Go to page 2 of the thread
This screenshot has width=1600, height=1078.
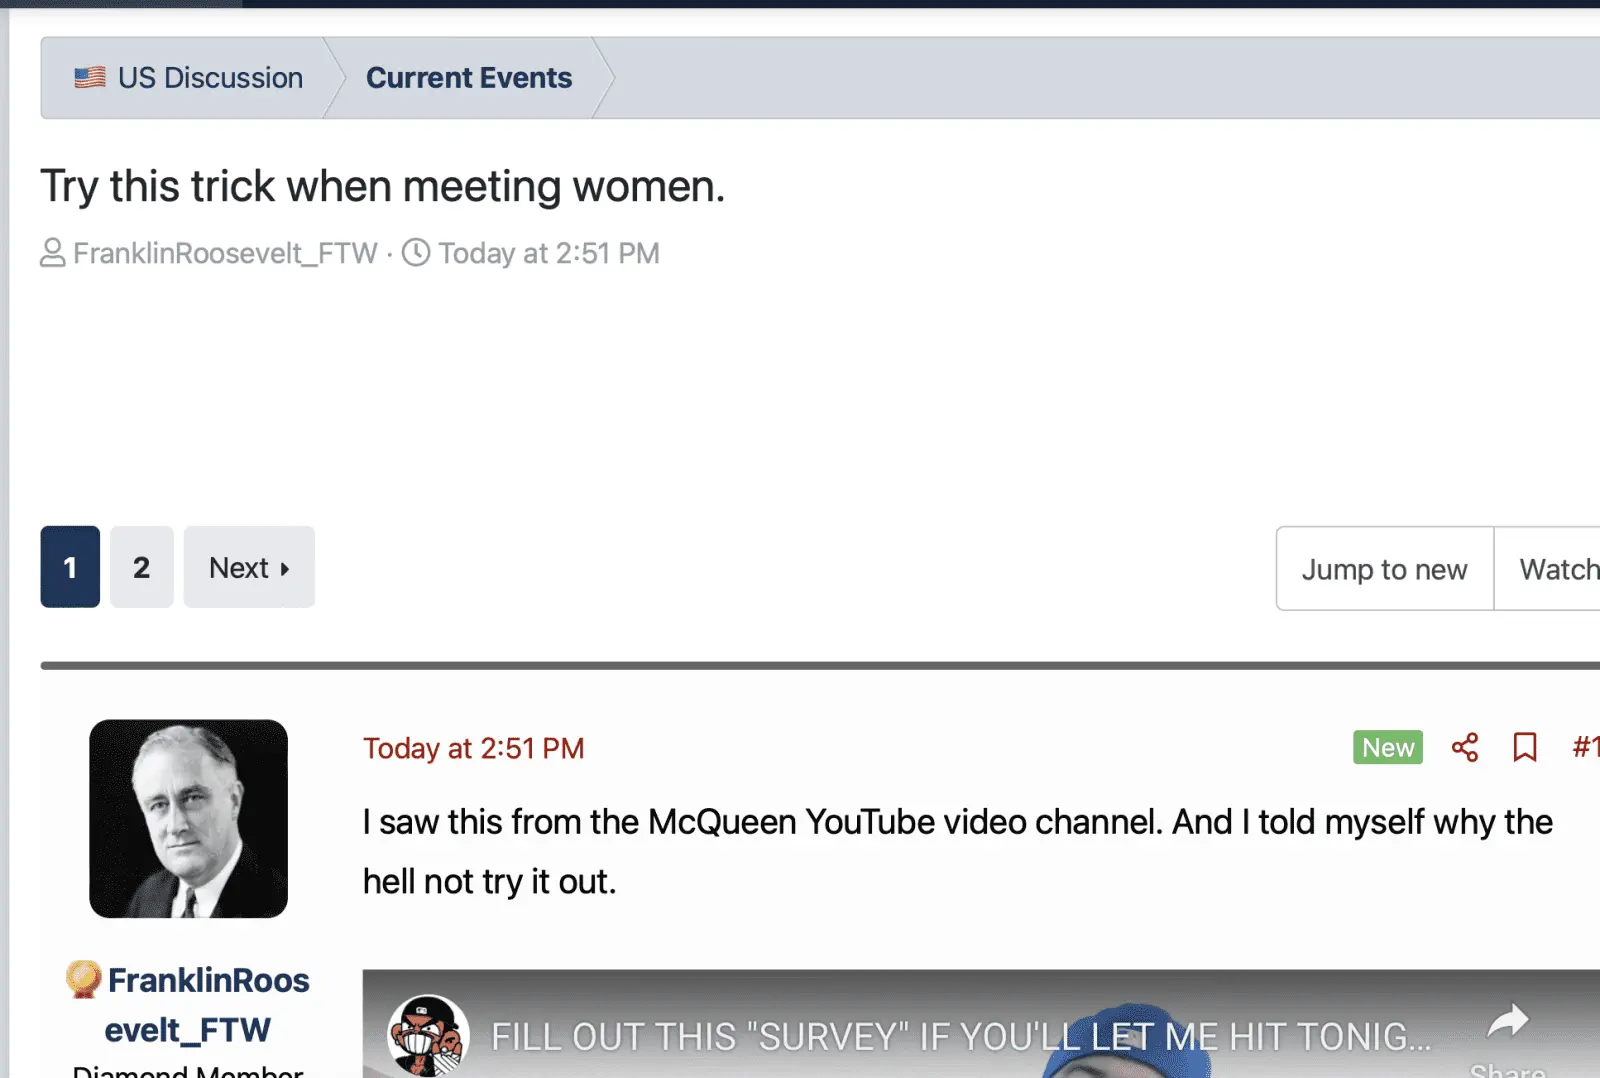142,567
